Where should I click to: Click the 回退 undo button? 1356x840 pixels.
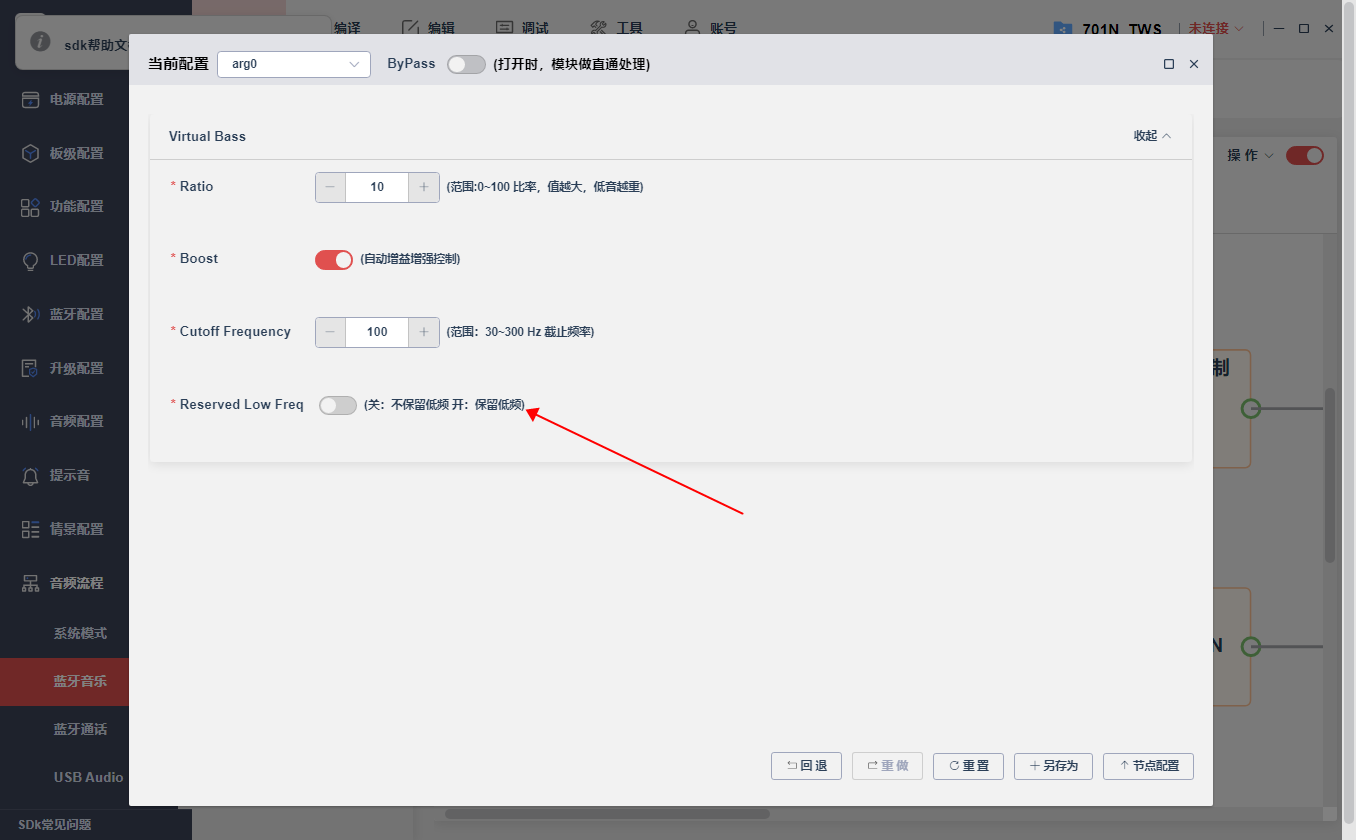point(806,766)
